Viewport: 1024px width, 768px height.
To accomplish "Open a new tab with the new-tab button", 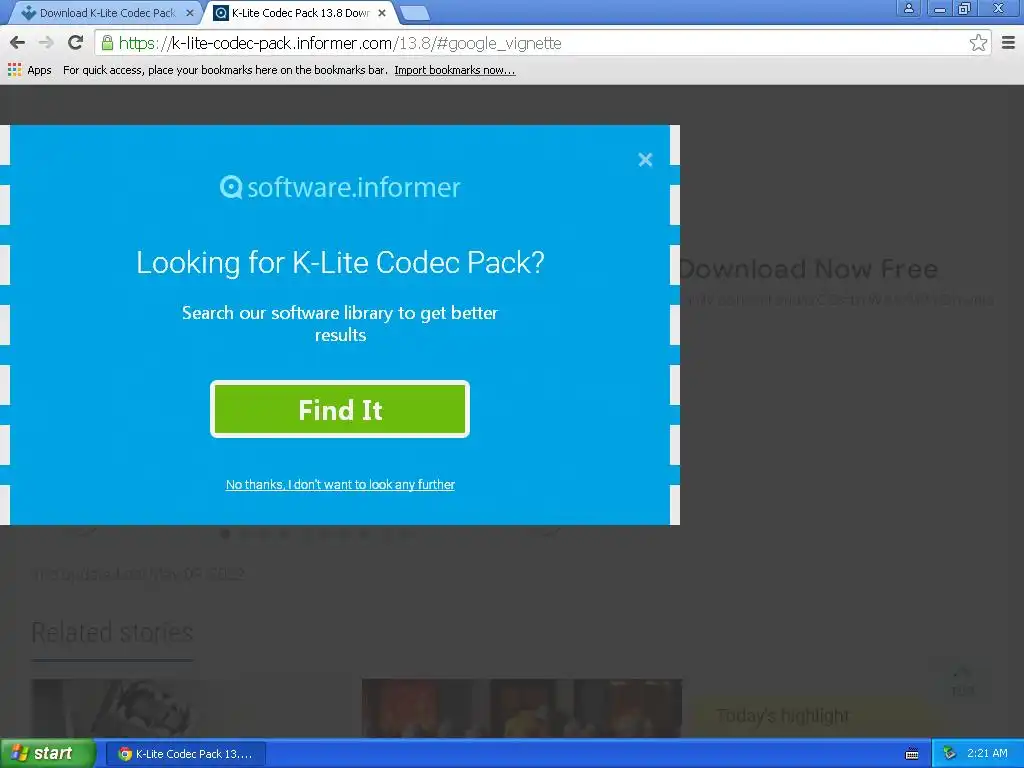I will pyautogui.click(x=414, y=13).
